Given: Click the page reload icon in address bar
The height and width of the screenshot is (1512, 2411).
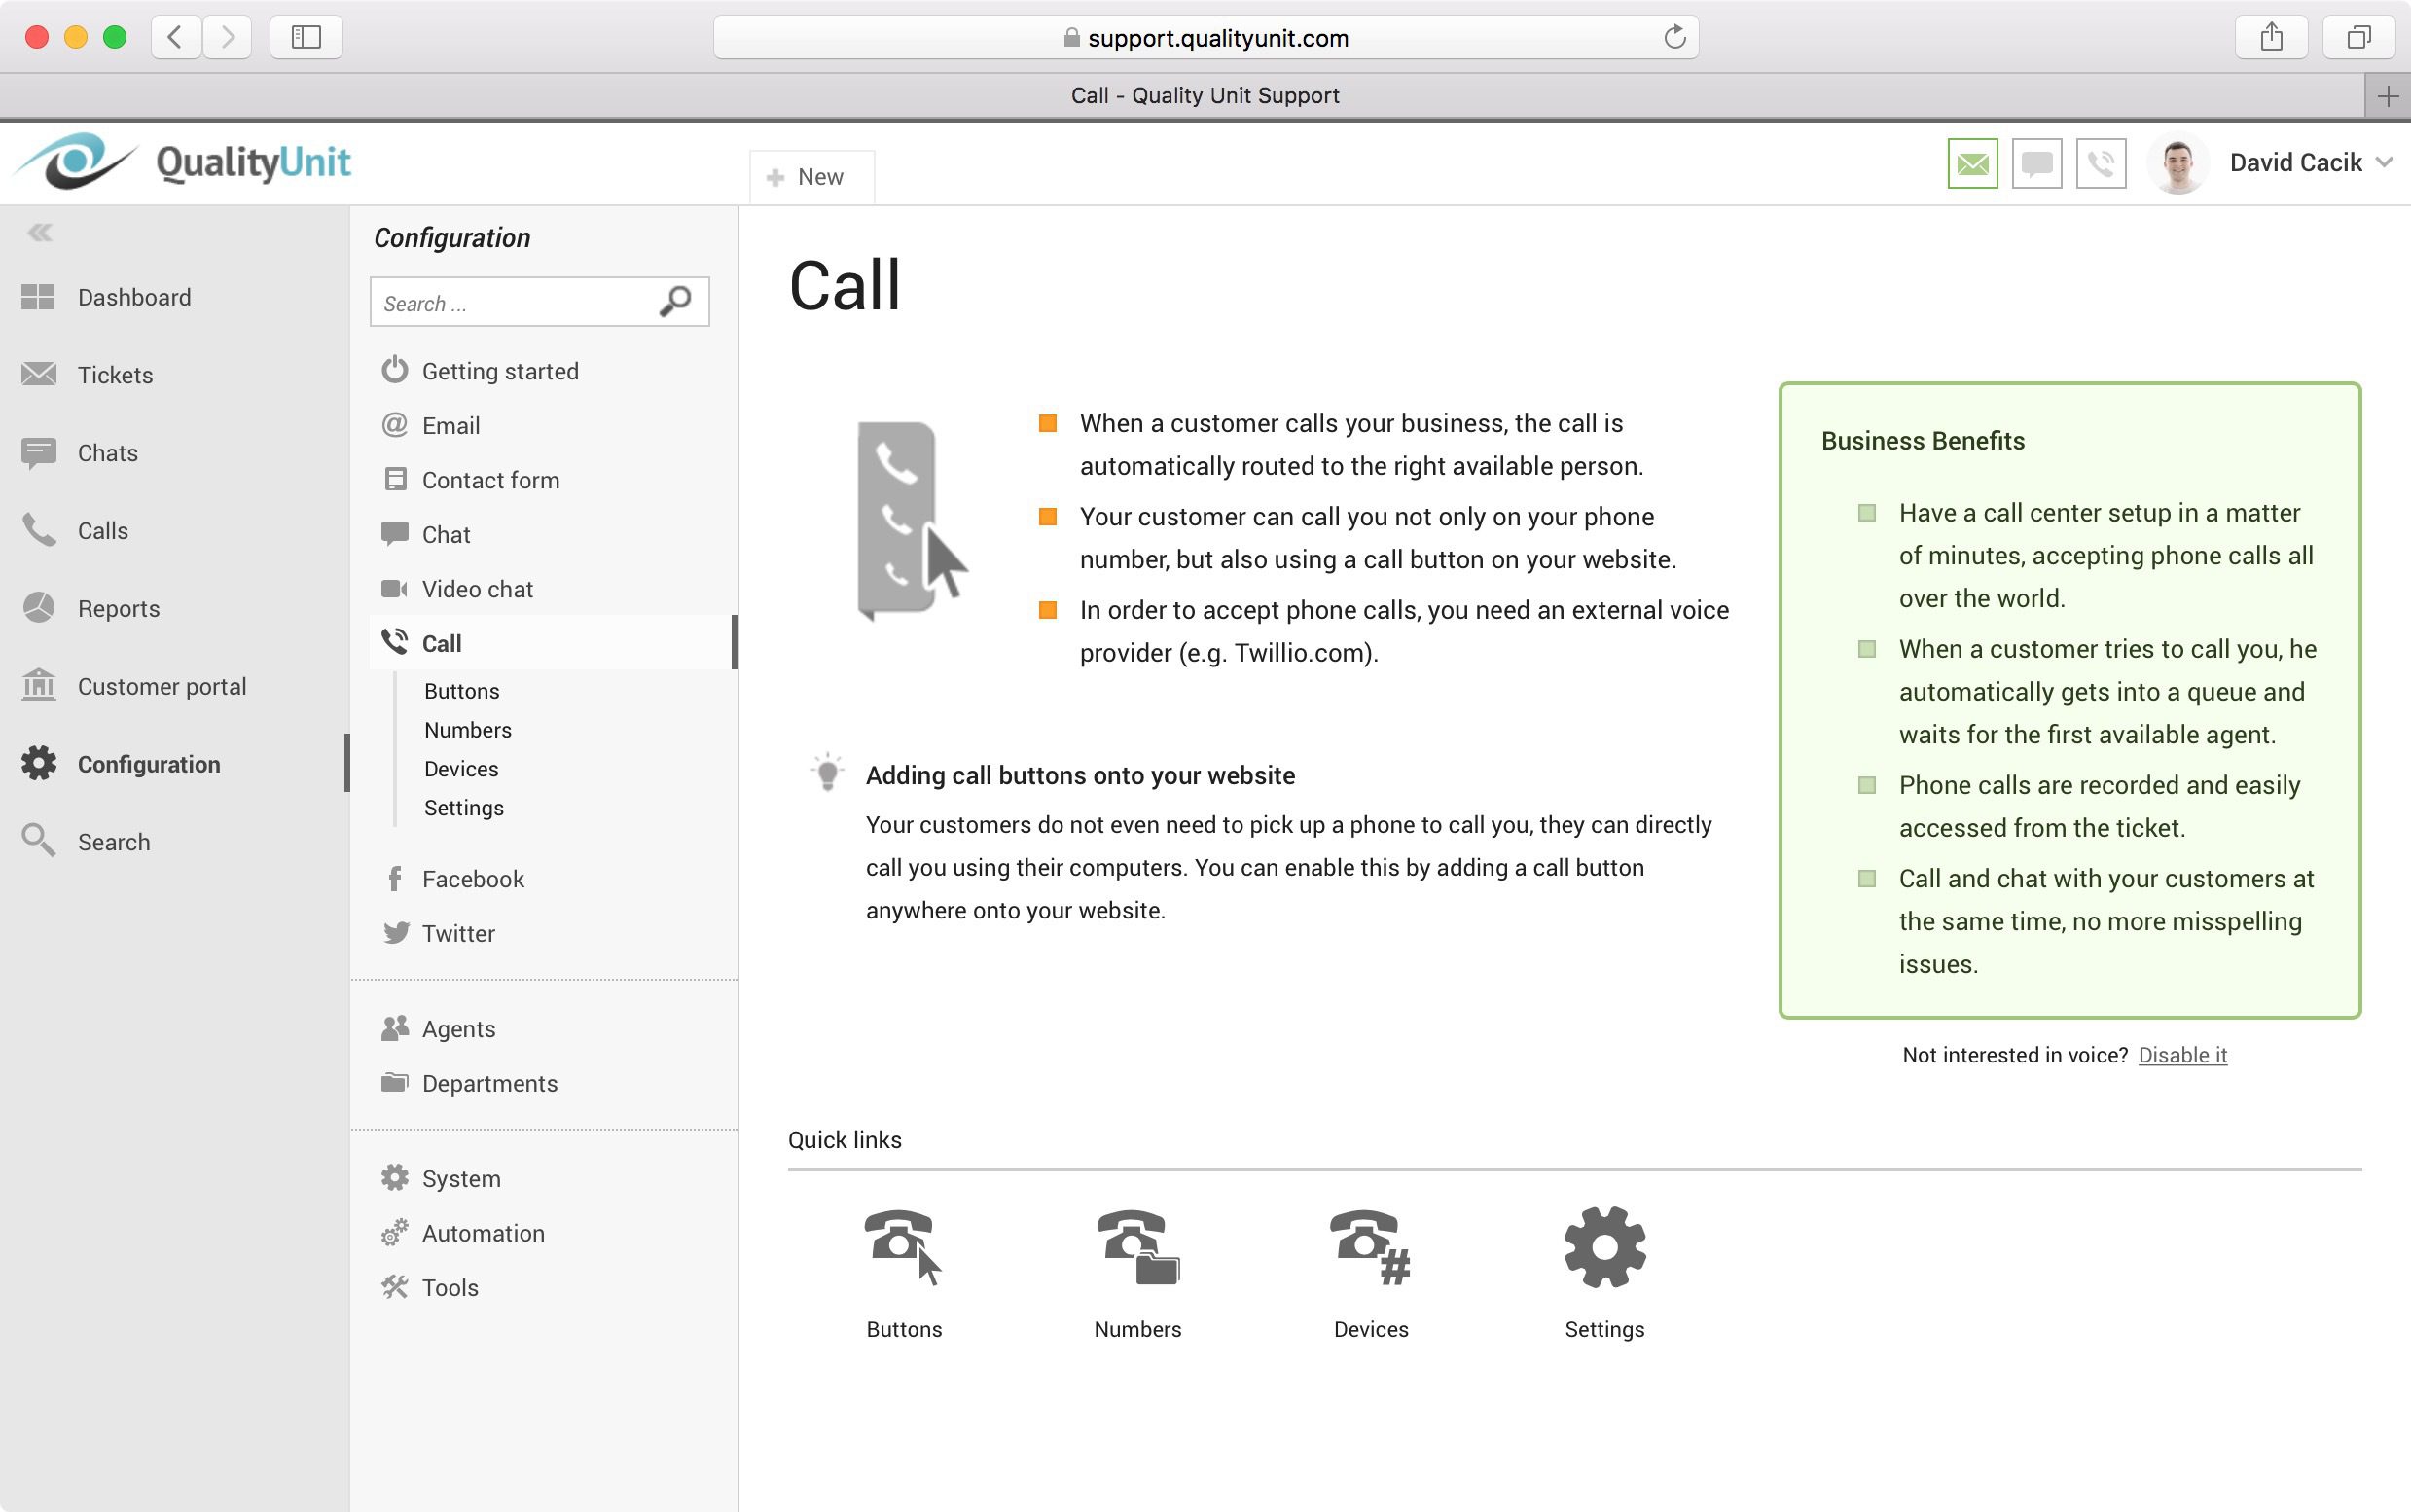Looking at the screenshot, I should click(x=1674, y=38).
